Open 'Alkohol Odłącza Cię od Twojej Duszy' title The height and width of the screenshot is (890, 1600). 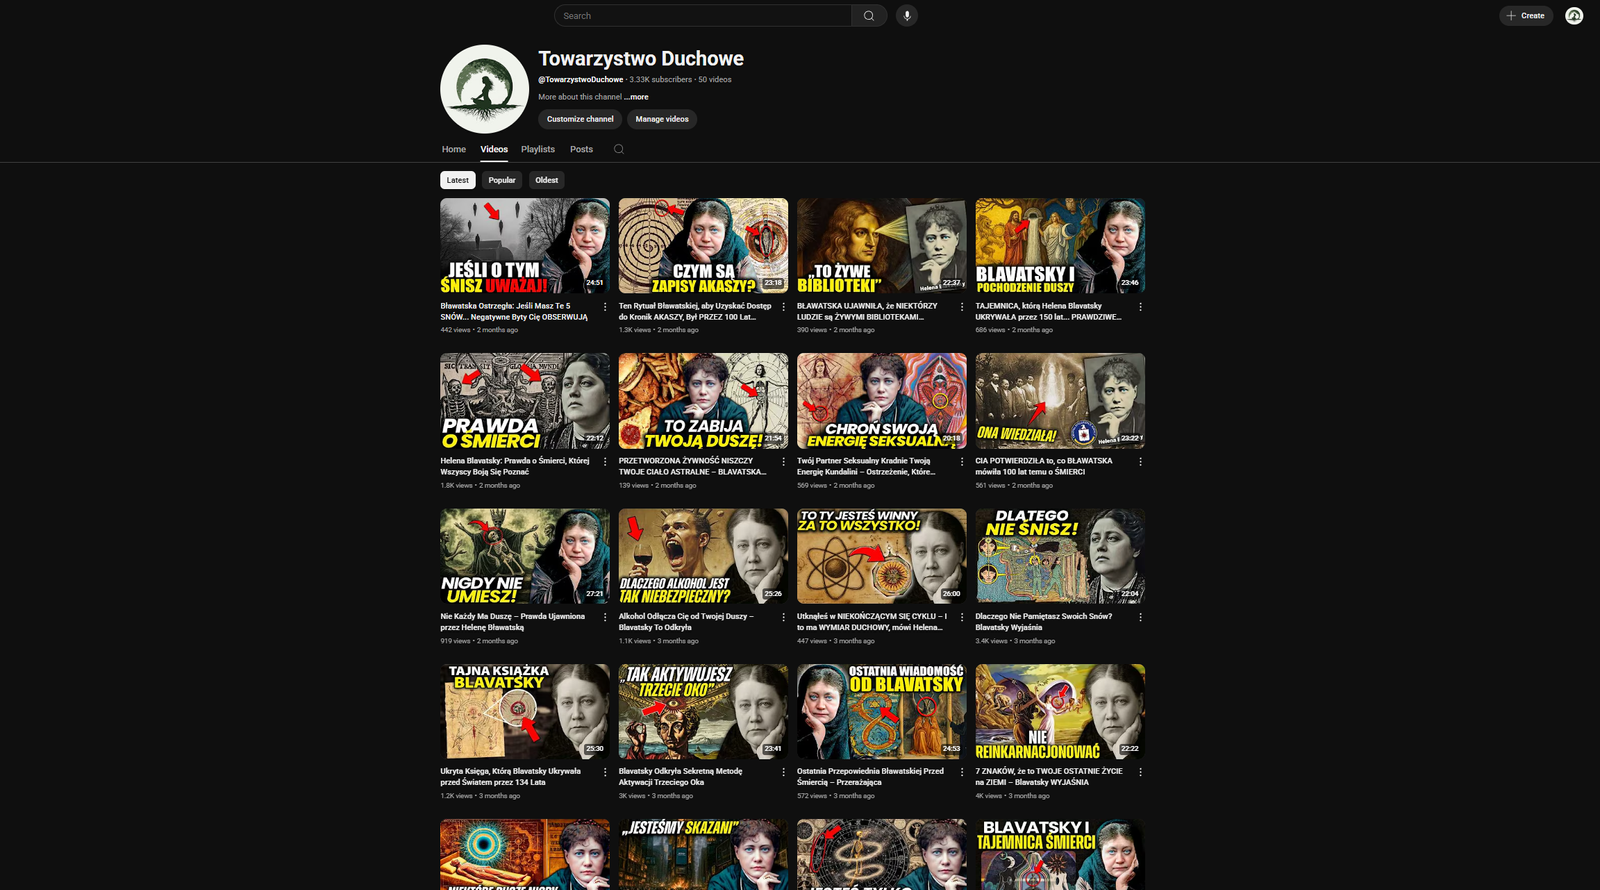[686, 622]
